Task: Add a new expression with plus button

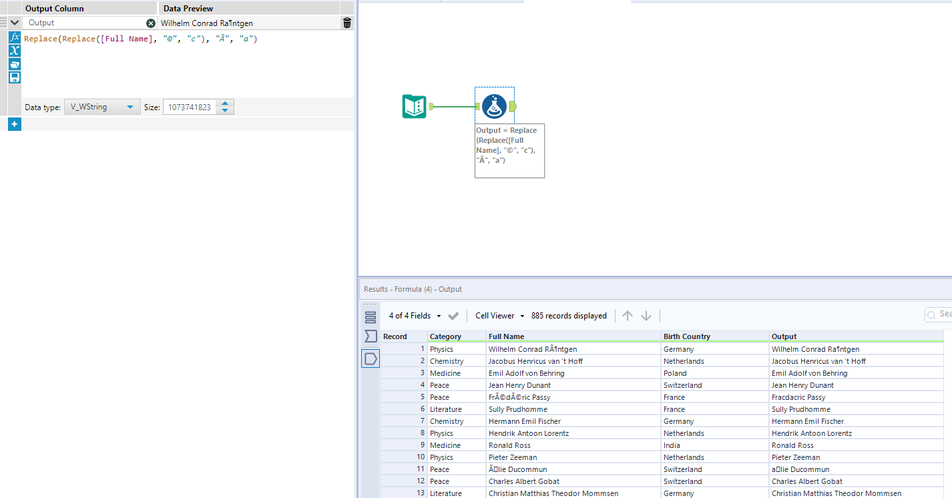Action: [x=15, y=124]
